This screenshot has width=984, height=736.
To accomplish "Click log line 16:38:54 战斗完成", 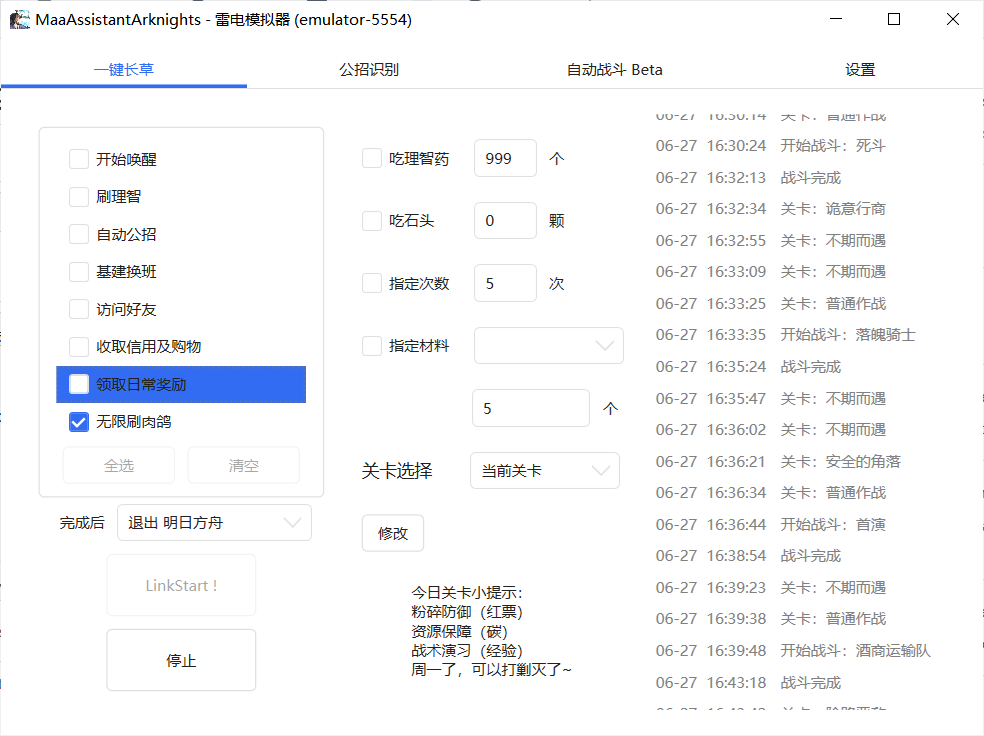I will (748, 556).
